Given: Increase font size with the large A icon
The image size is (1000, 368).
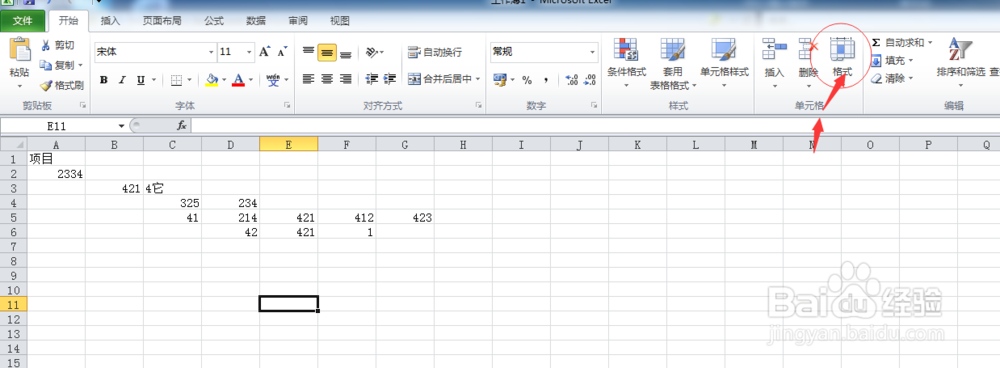Looking at the screenshot, I should tap(265, 52).
